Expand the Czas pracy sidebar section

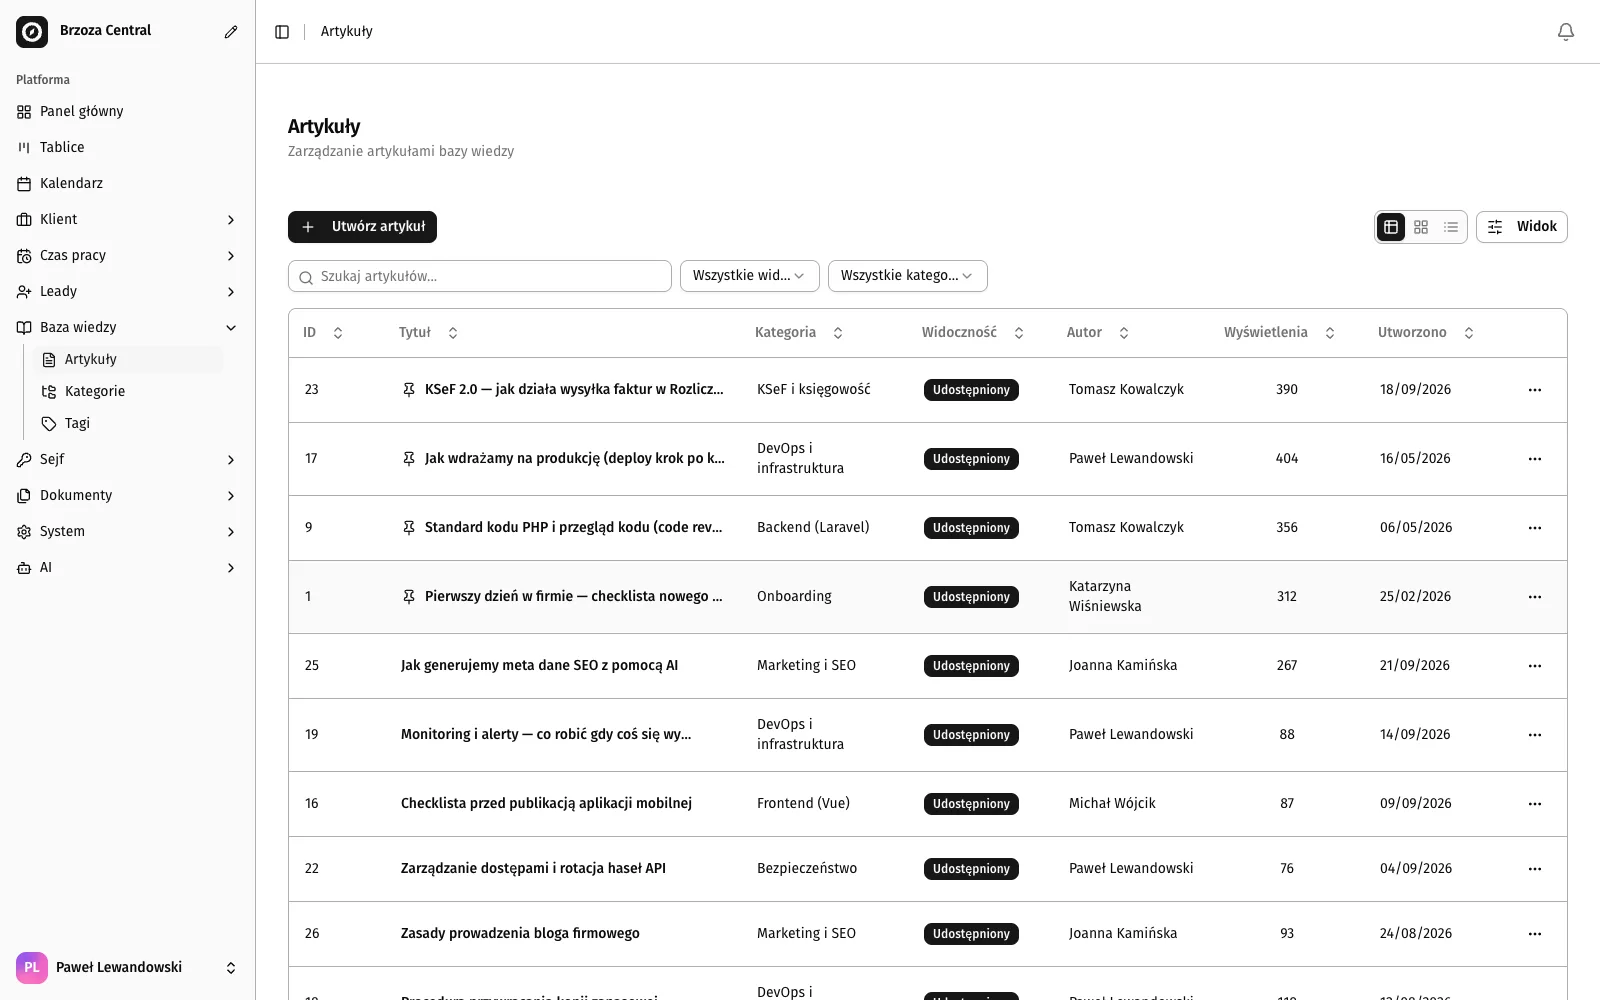tap(128, 256)
